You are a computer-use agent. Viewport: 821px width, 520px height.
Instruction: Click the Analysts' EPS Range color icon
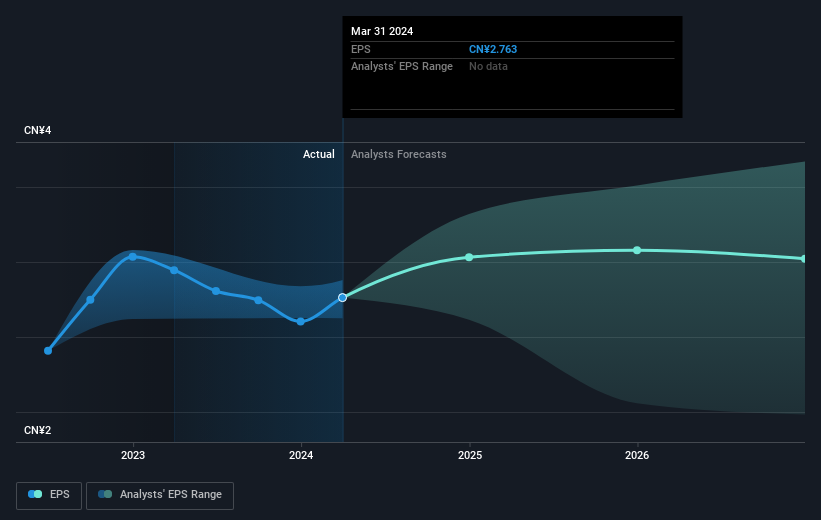pyautogui.click(x=105, y=494)
